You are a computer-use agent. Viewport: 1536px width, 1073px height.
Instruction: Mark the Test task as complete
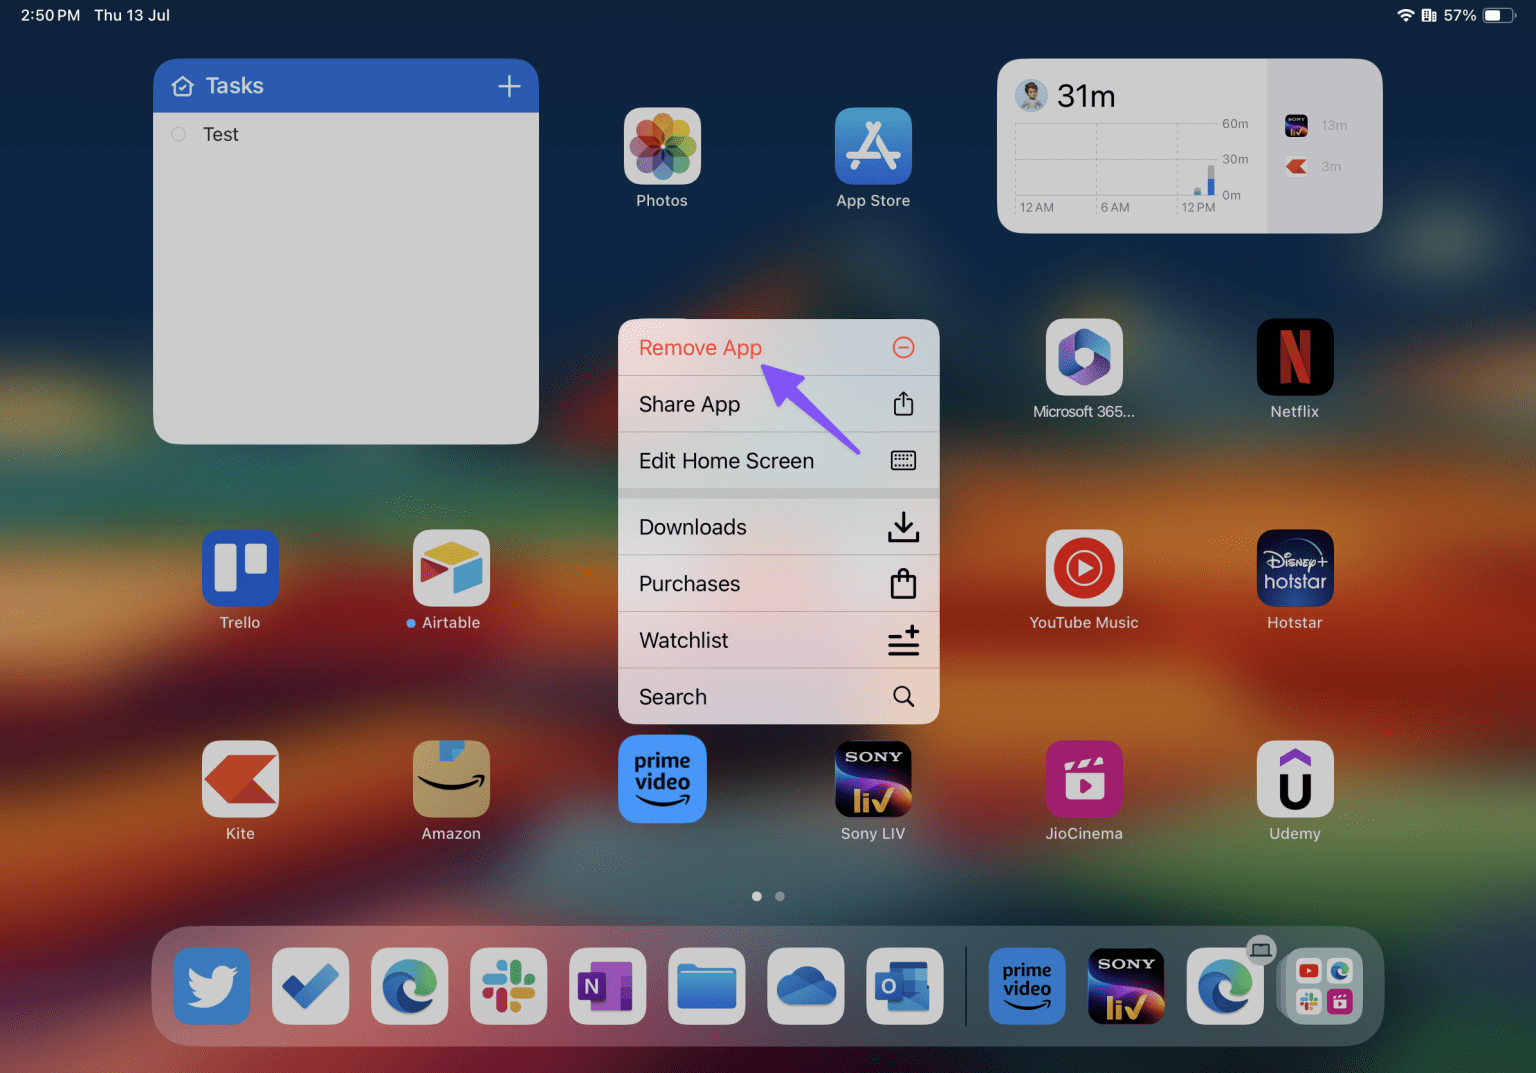tap(179, 134)
